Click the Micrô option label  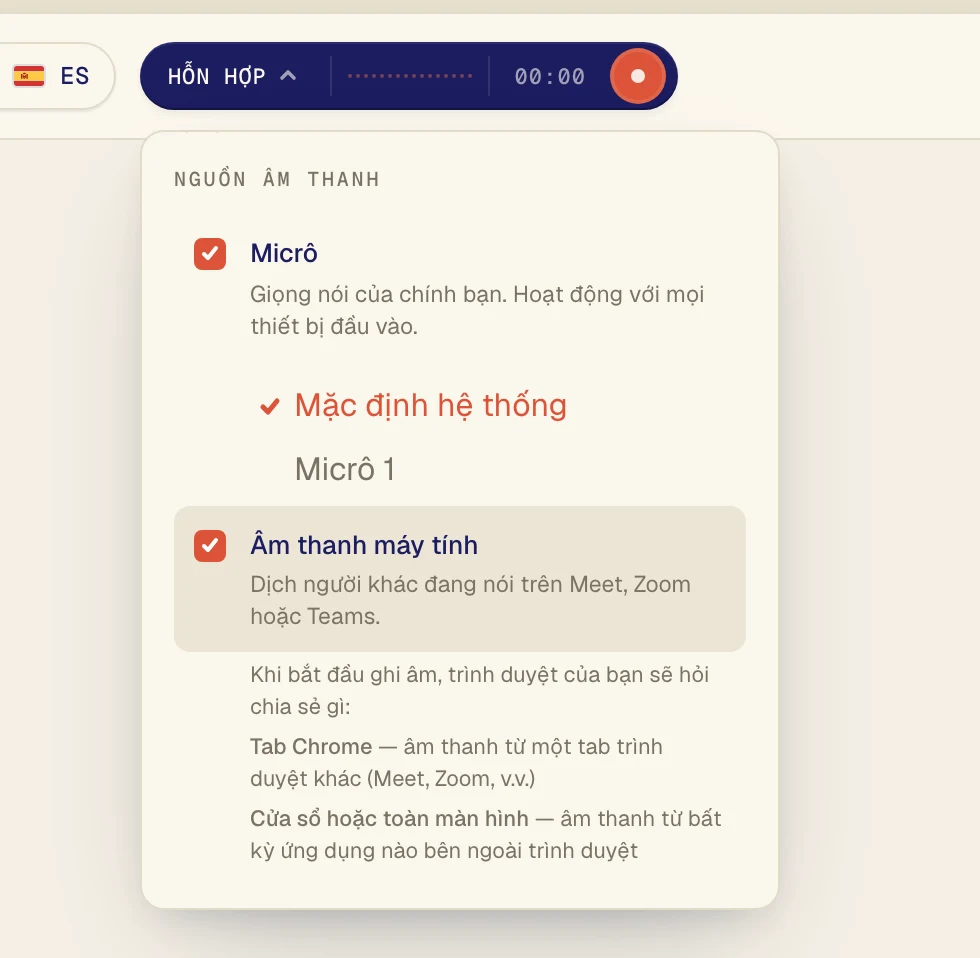click(x=284, y=253)
